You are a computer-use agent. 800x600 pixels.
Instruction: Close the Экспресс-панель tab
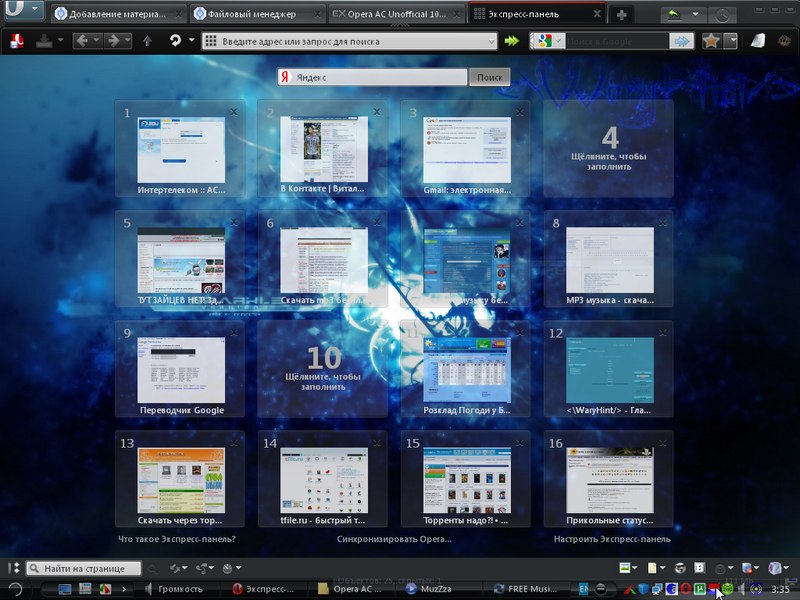coord(597,14)
